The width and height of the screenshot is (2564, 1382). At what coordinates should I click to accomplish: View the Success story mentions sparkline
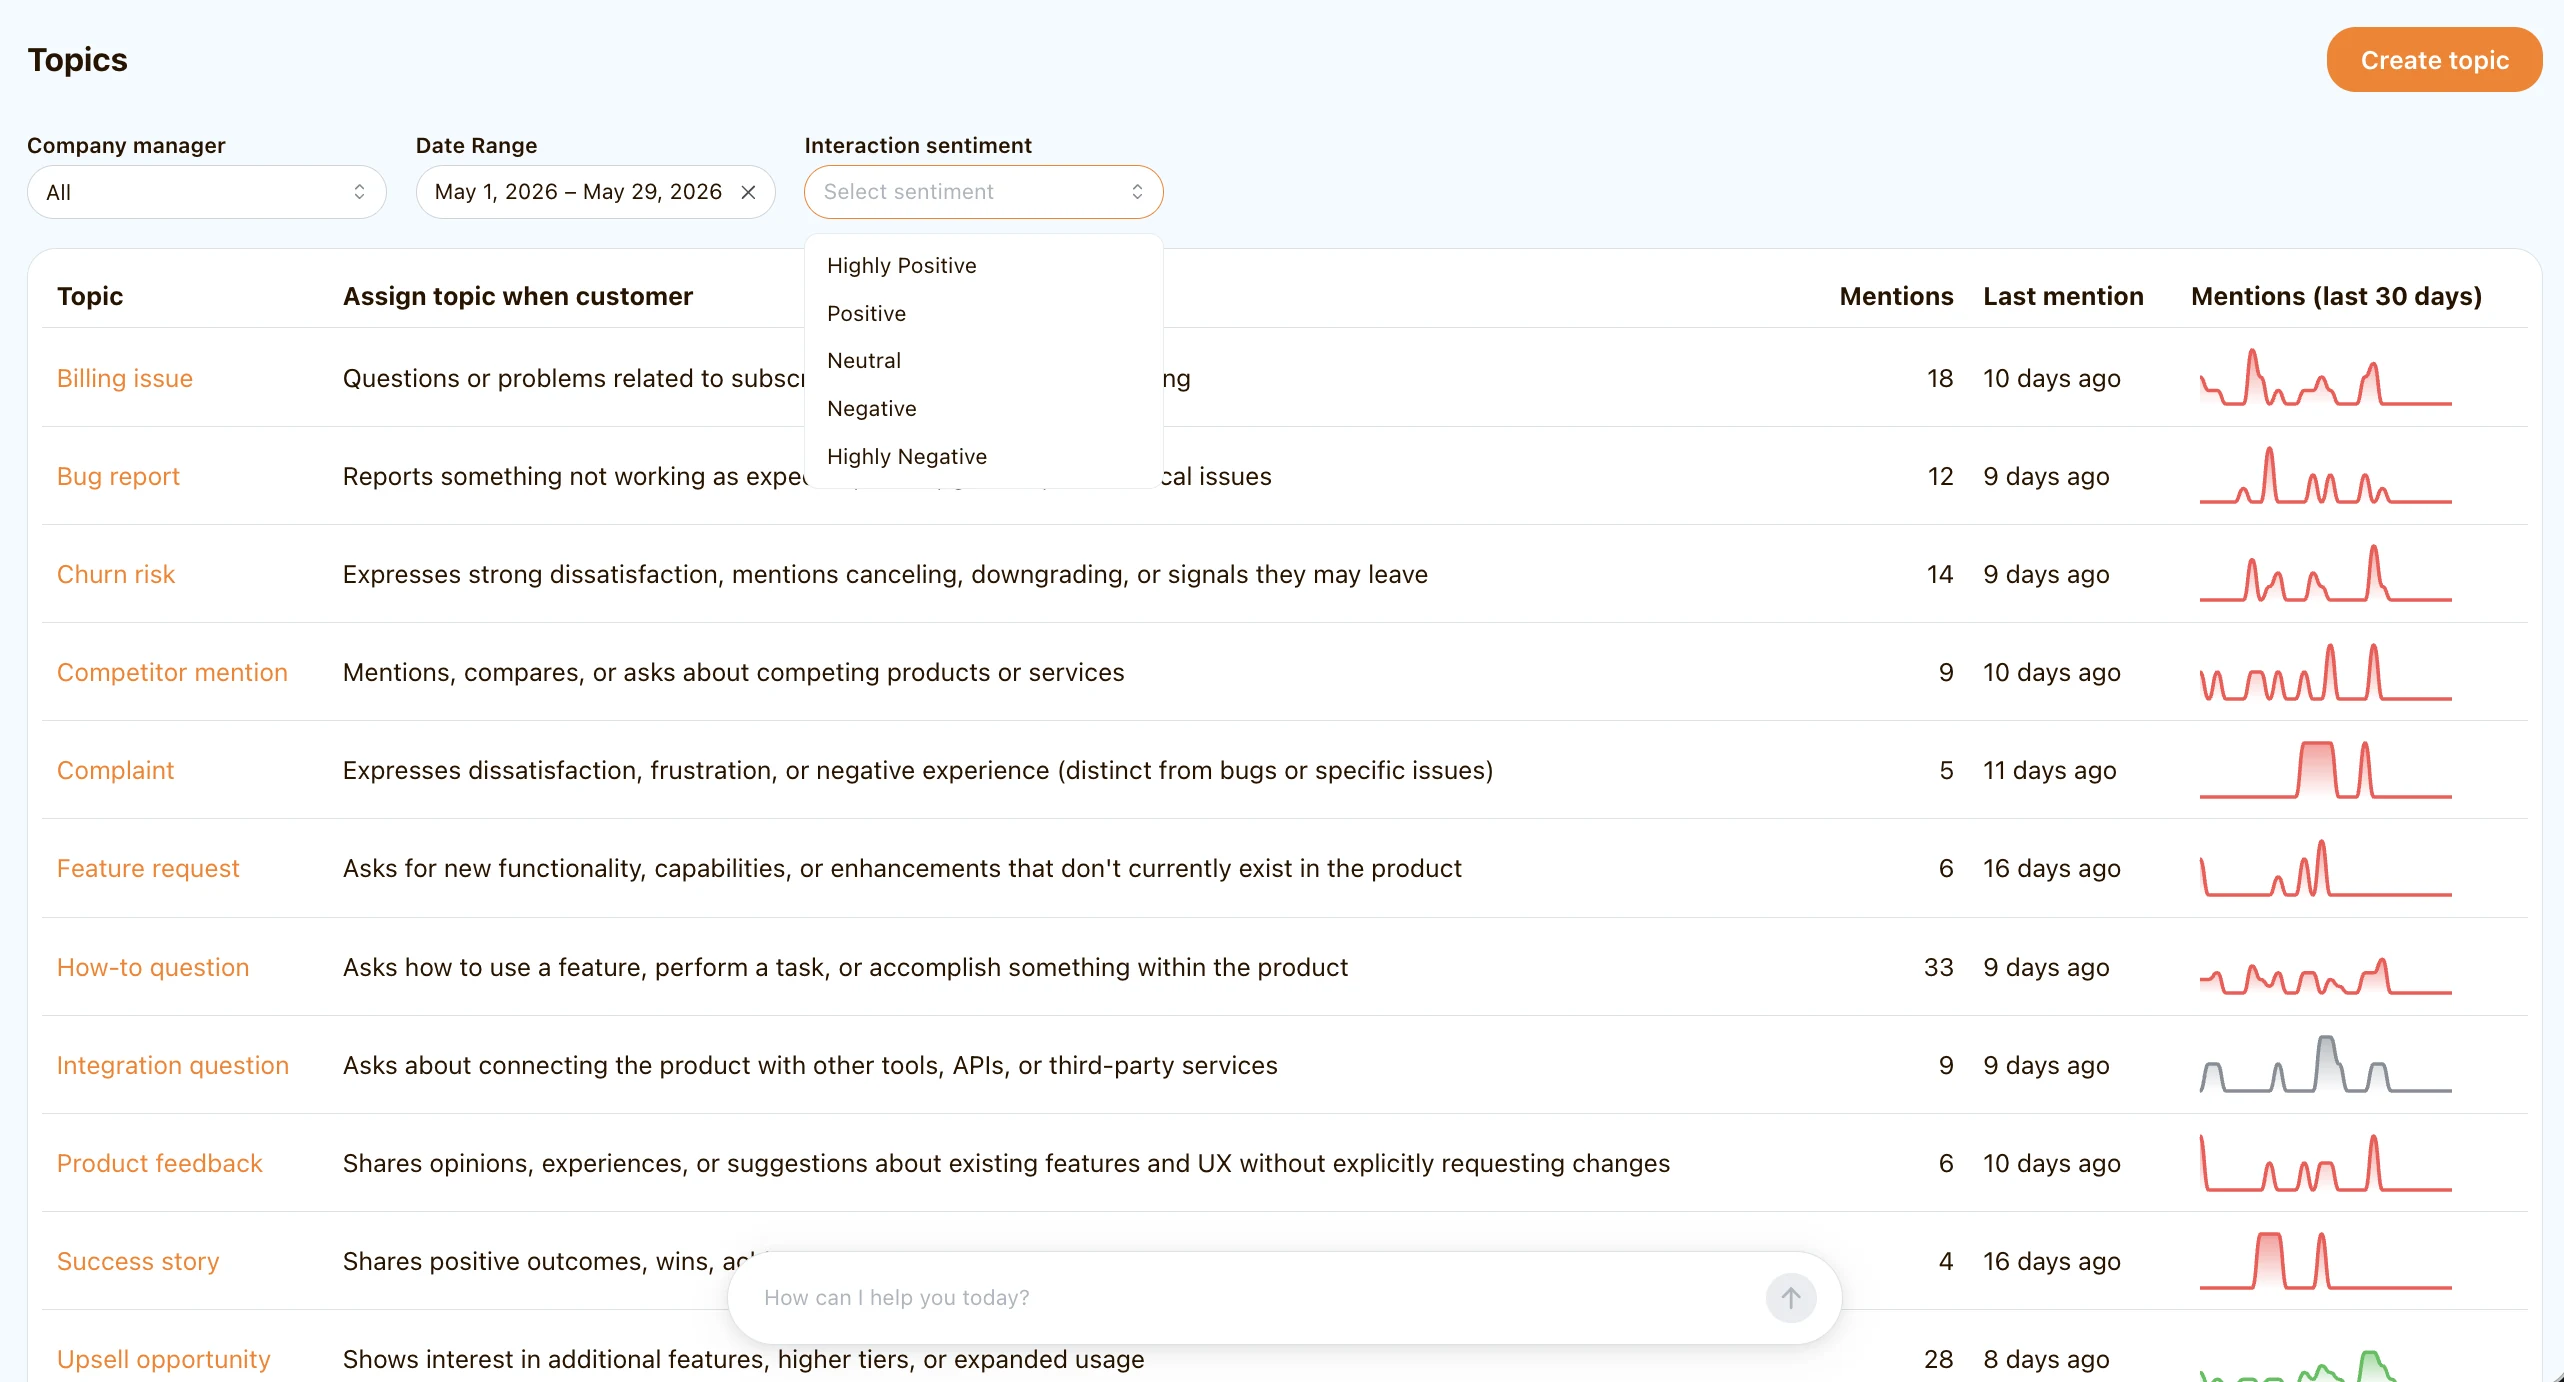2325,1259
